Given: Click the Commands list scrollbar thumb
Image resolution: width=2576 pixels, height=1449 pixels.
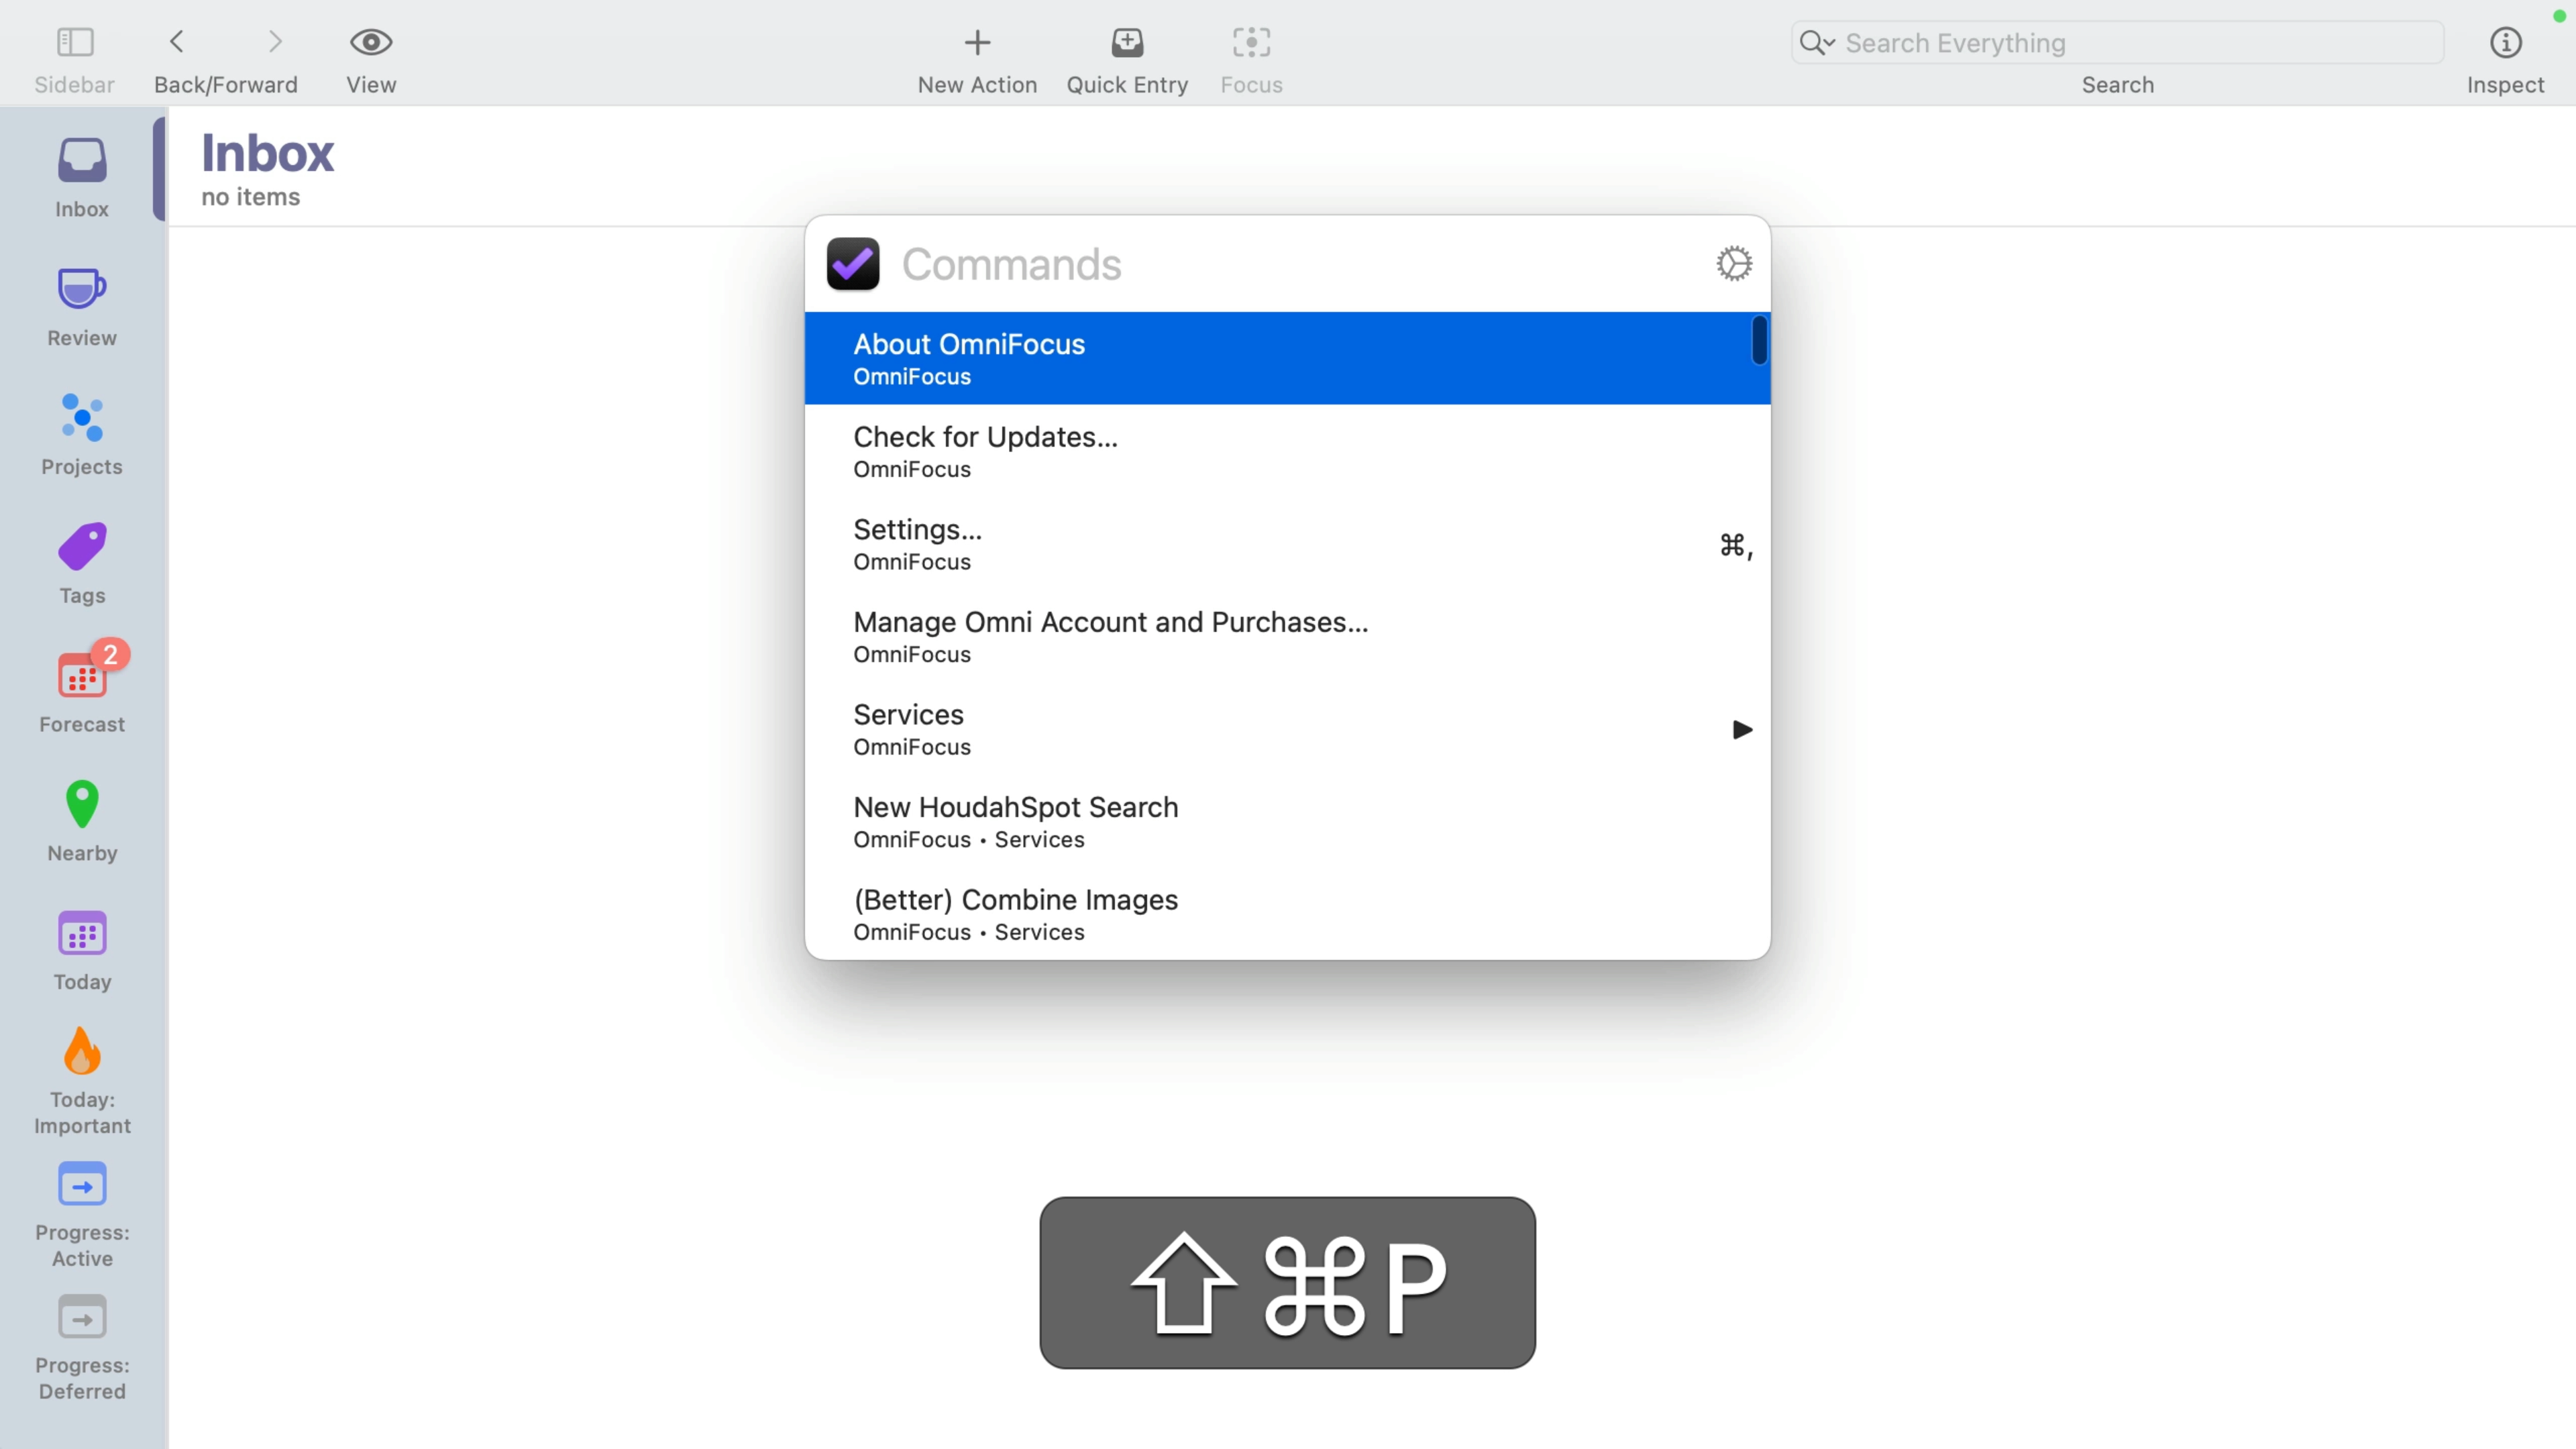Looking at the screenshot, I should 1759,340.
